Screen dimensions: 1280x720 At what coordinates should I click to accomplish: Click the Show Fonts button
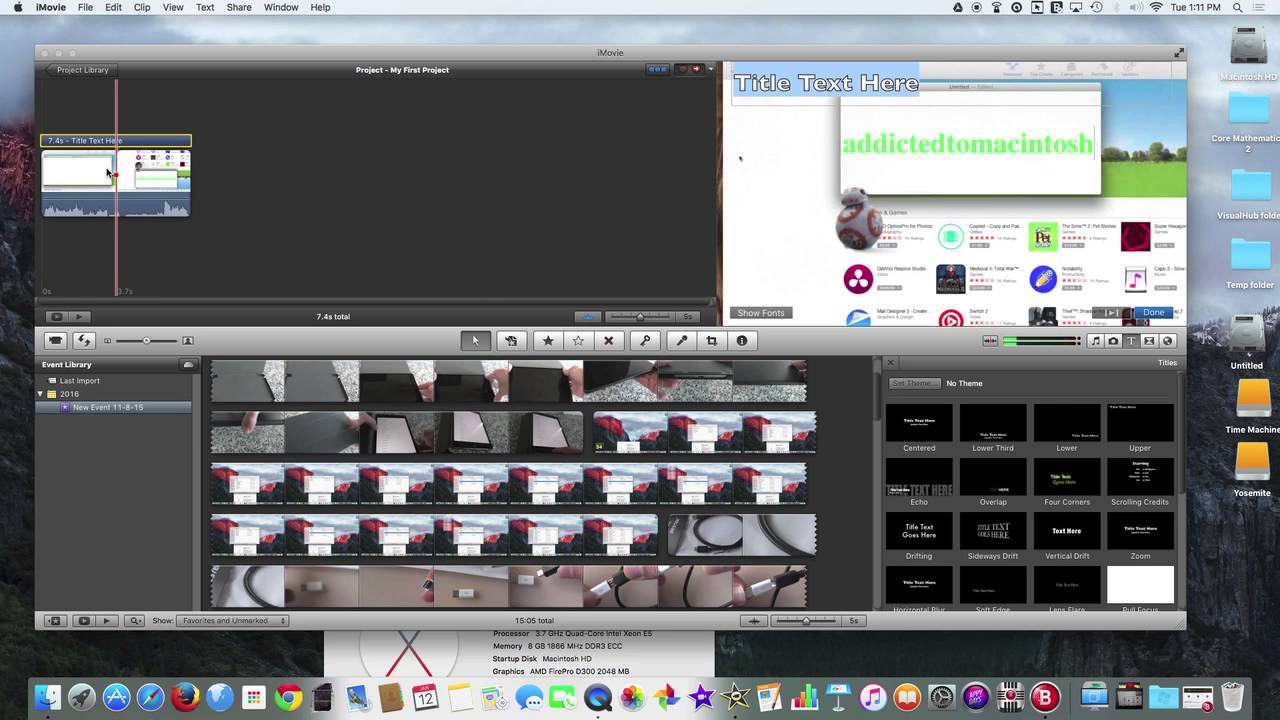[761, 313]
